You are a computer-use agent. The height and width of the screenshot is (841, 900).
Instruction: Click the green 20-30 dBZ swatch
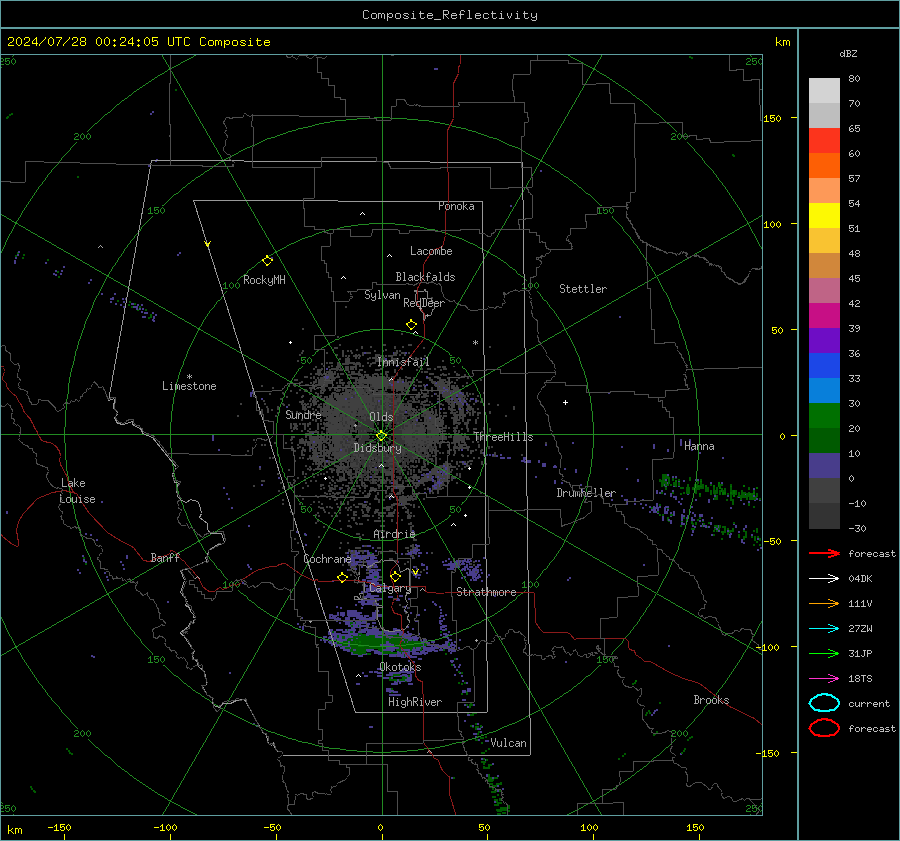824,415
